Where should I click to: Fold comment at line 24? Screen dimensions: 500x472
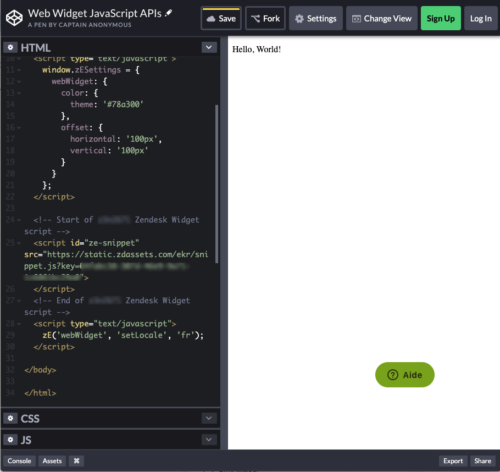19,220
